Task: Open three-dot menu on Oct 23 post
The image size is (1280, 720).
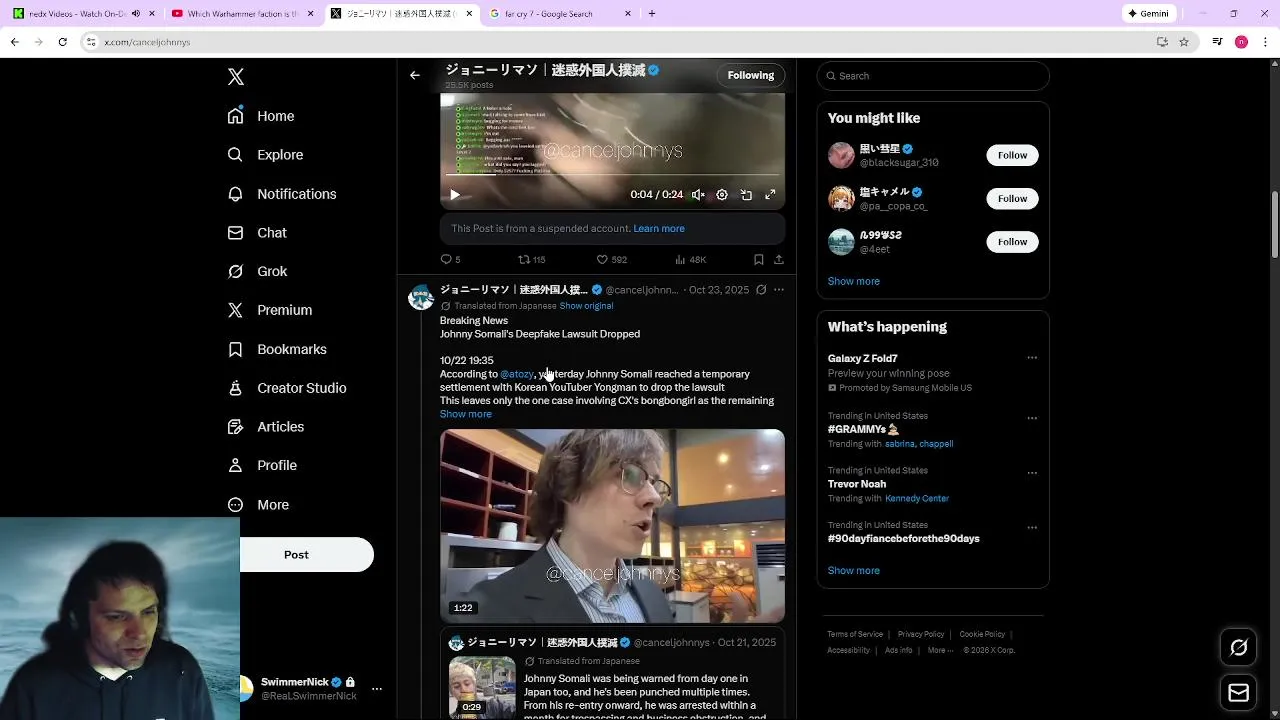Action: (779, 290)
